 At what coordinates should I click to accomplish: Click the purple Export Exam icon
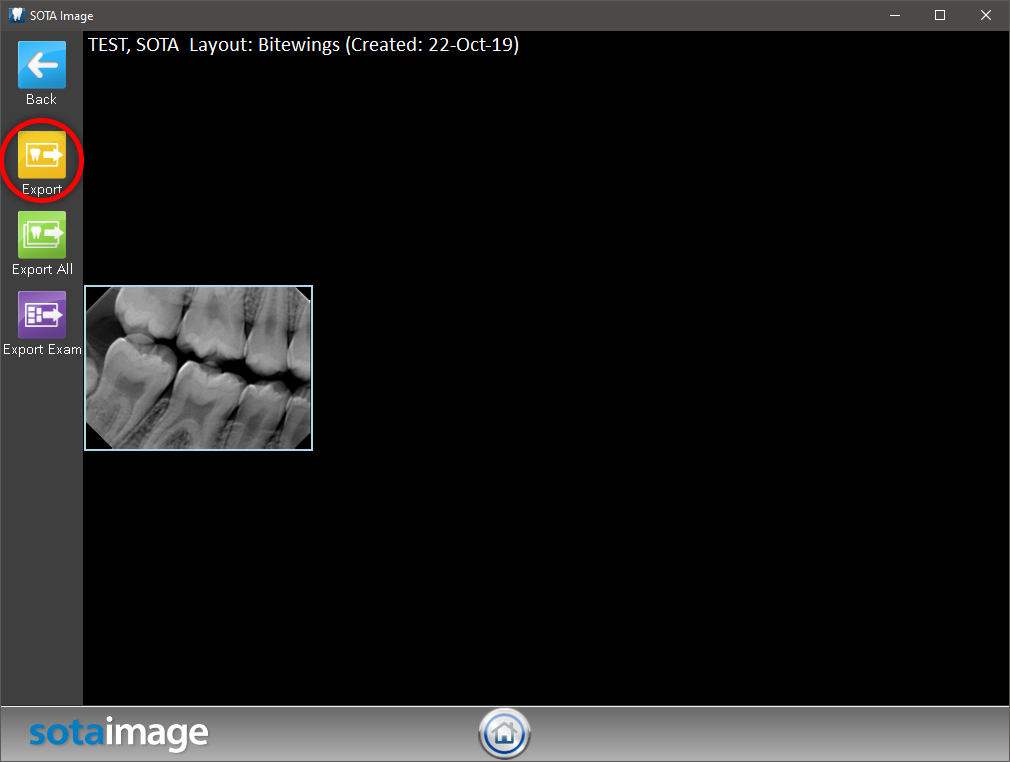41,315
